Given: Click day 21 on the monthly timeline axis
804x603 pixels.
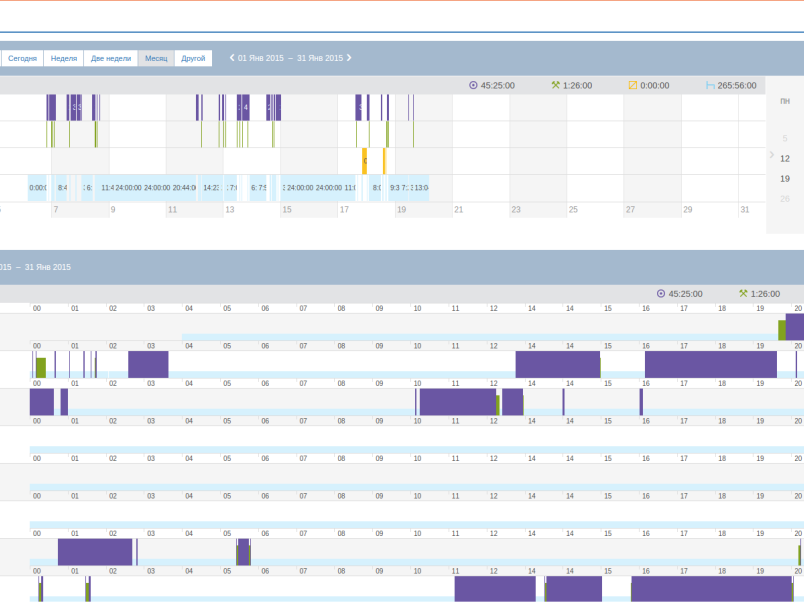Looking at the screenshot, I should [459, 210].
